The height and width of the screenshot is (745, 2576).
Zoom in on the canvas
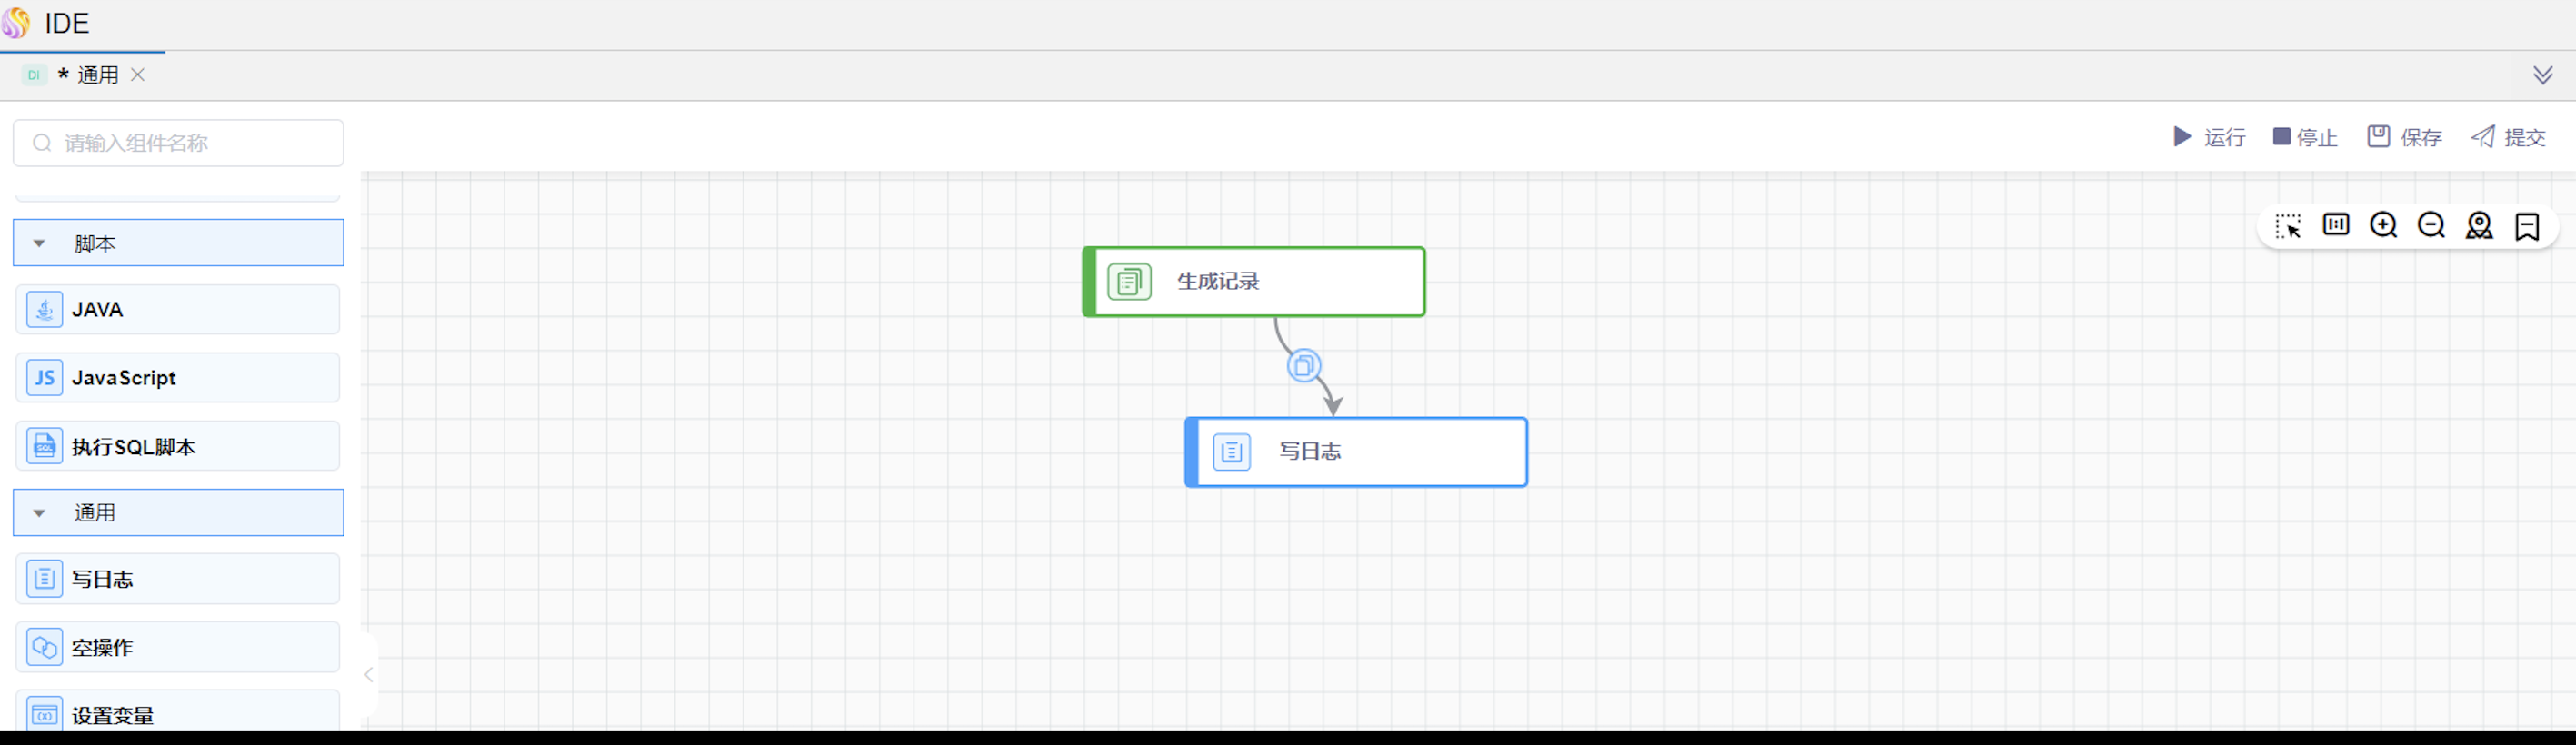pos(2383,225)
